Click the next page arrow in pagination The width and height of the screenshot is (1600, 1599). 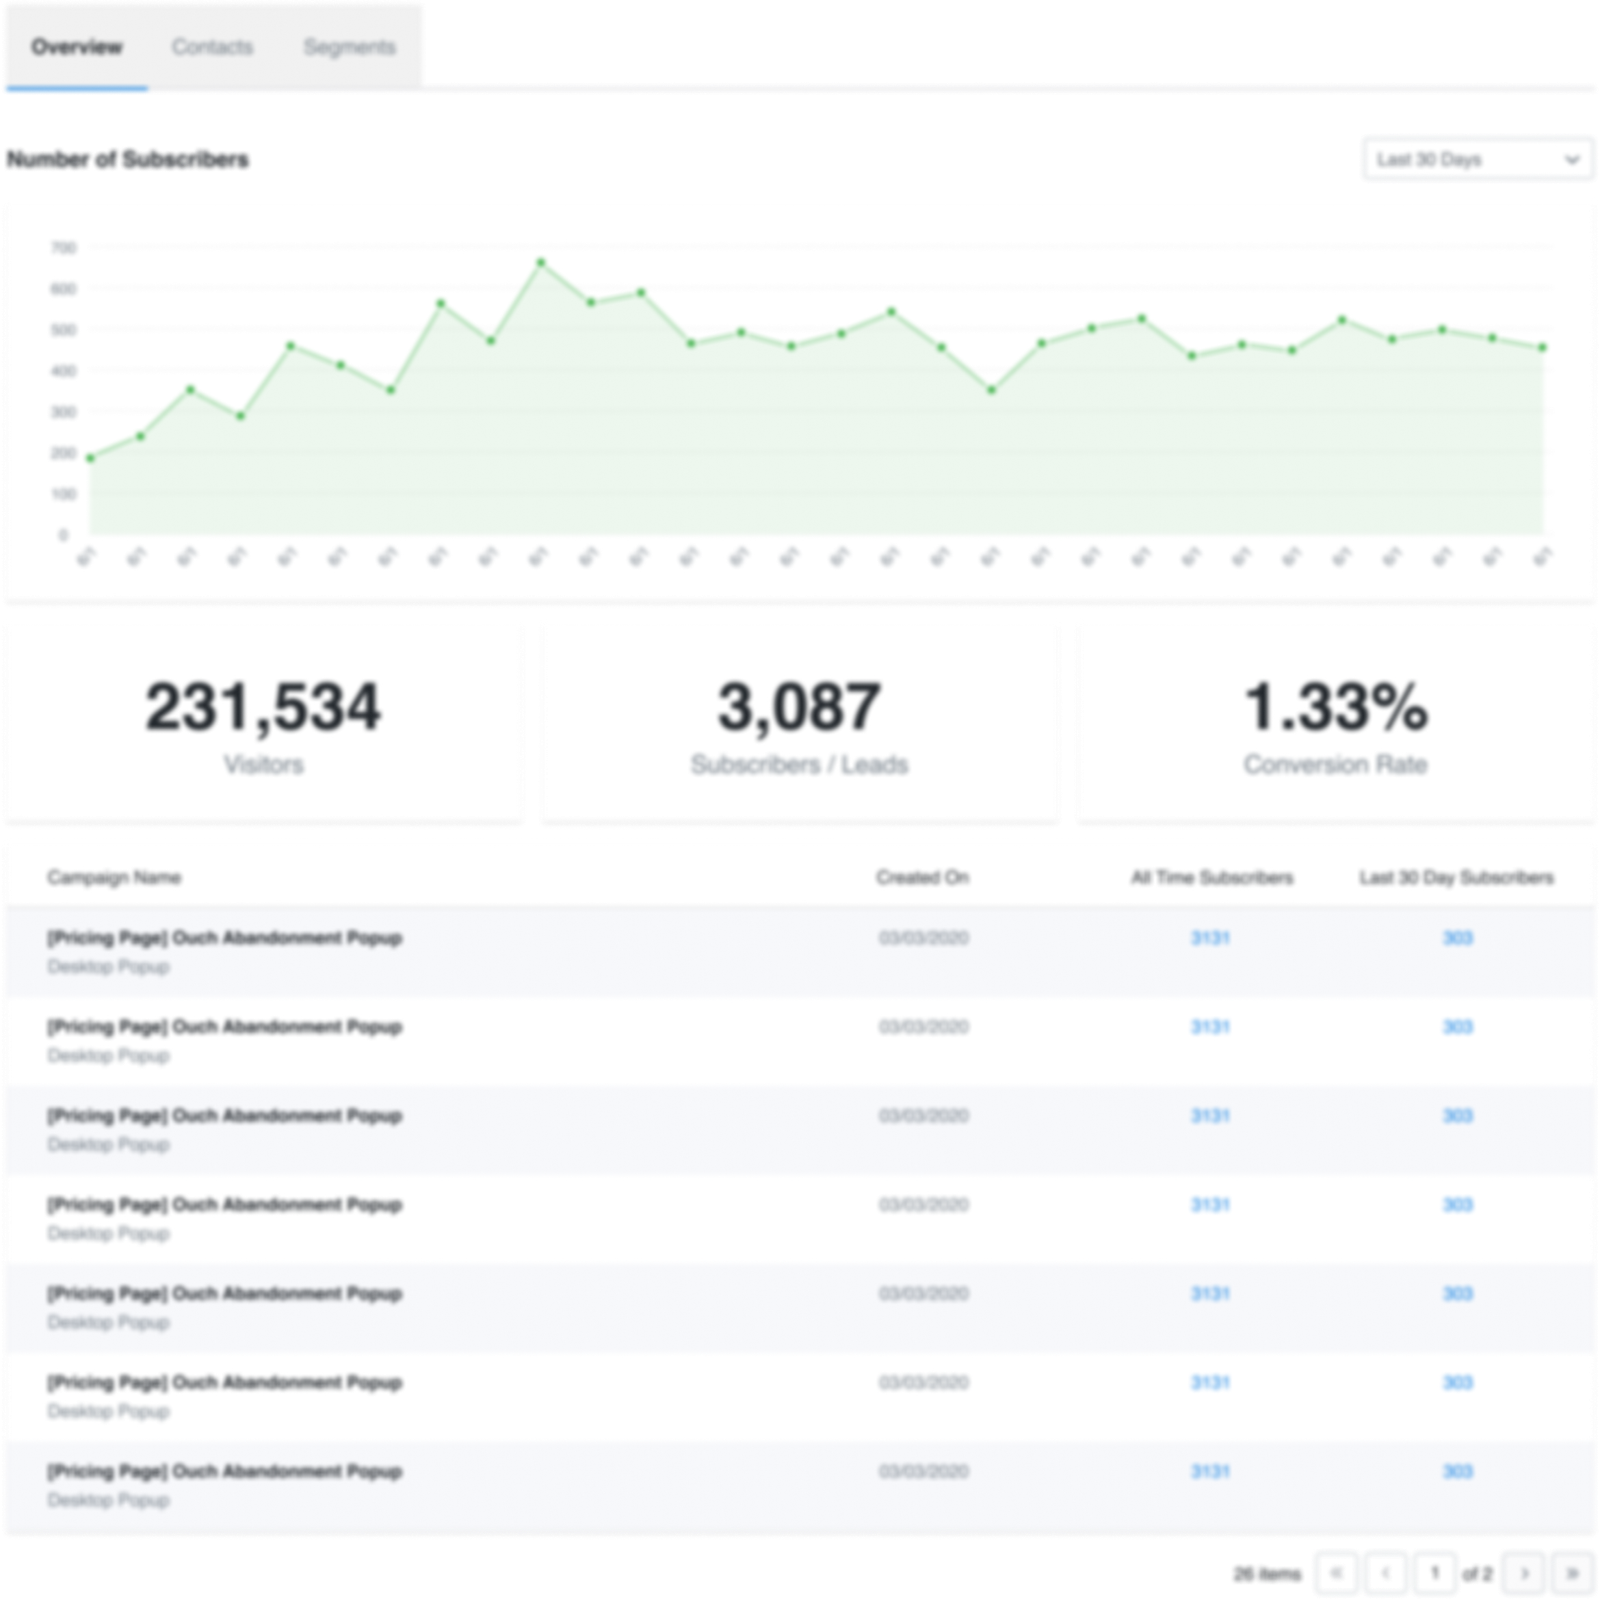[x=1524, y=1573]
